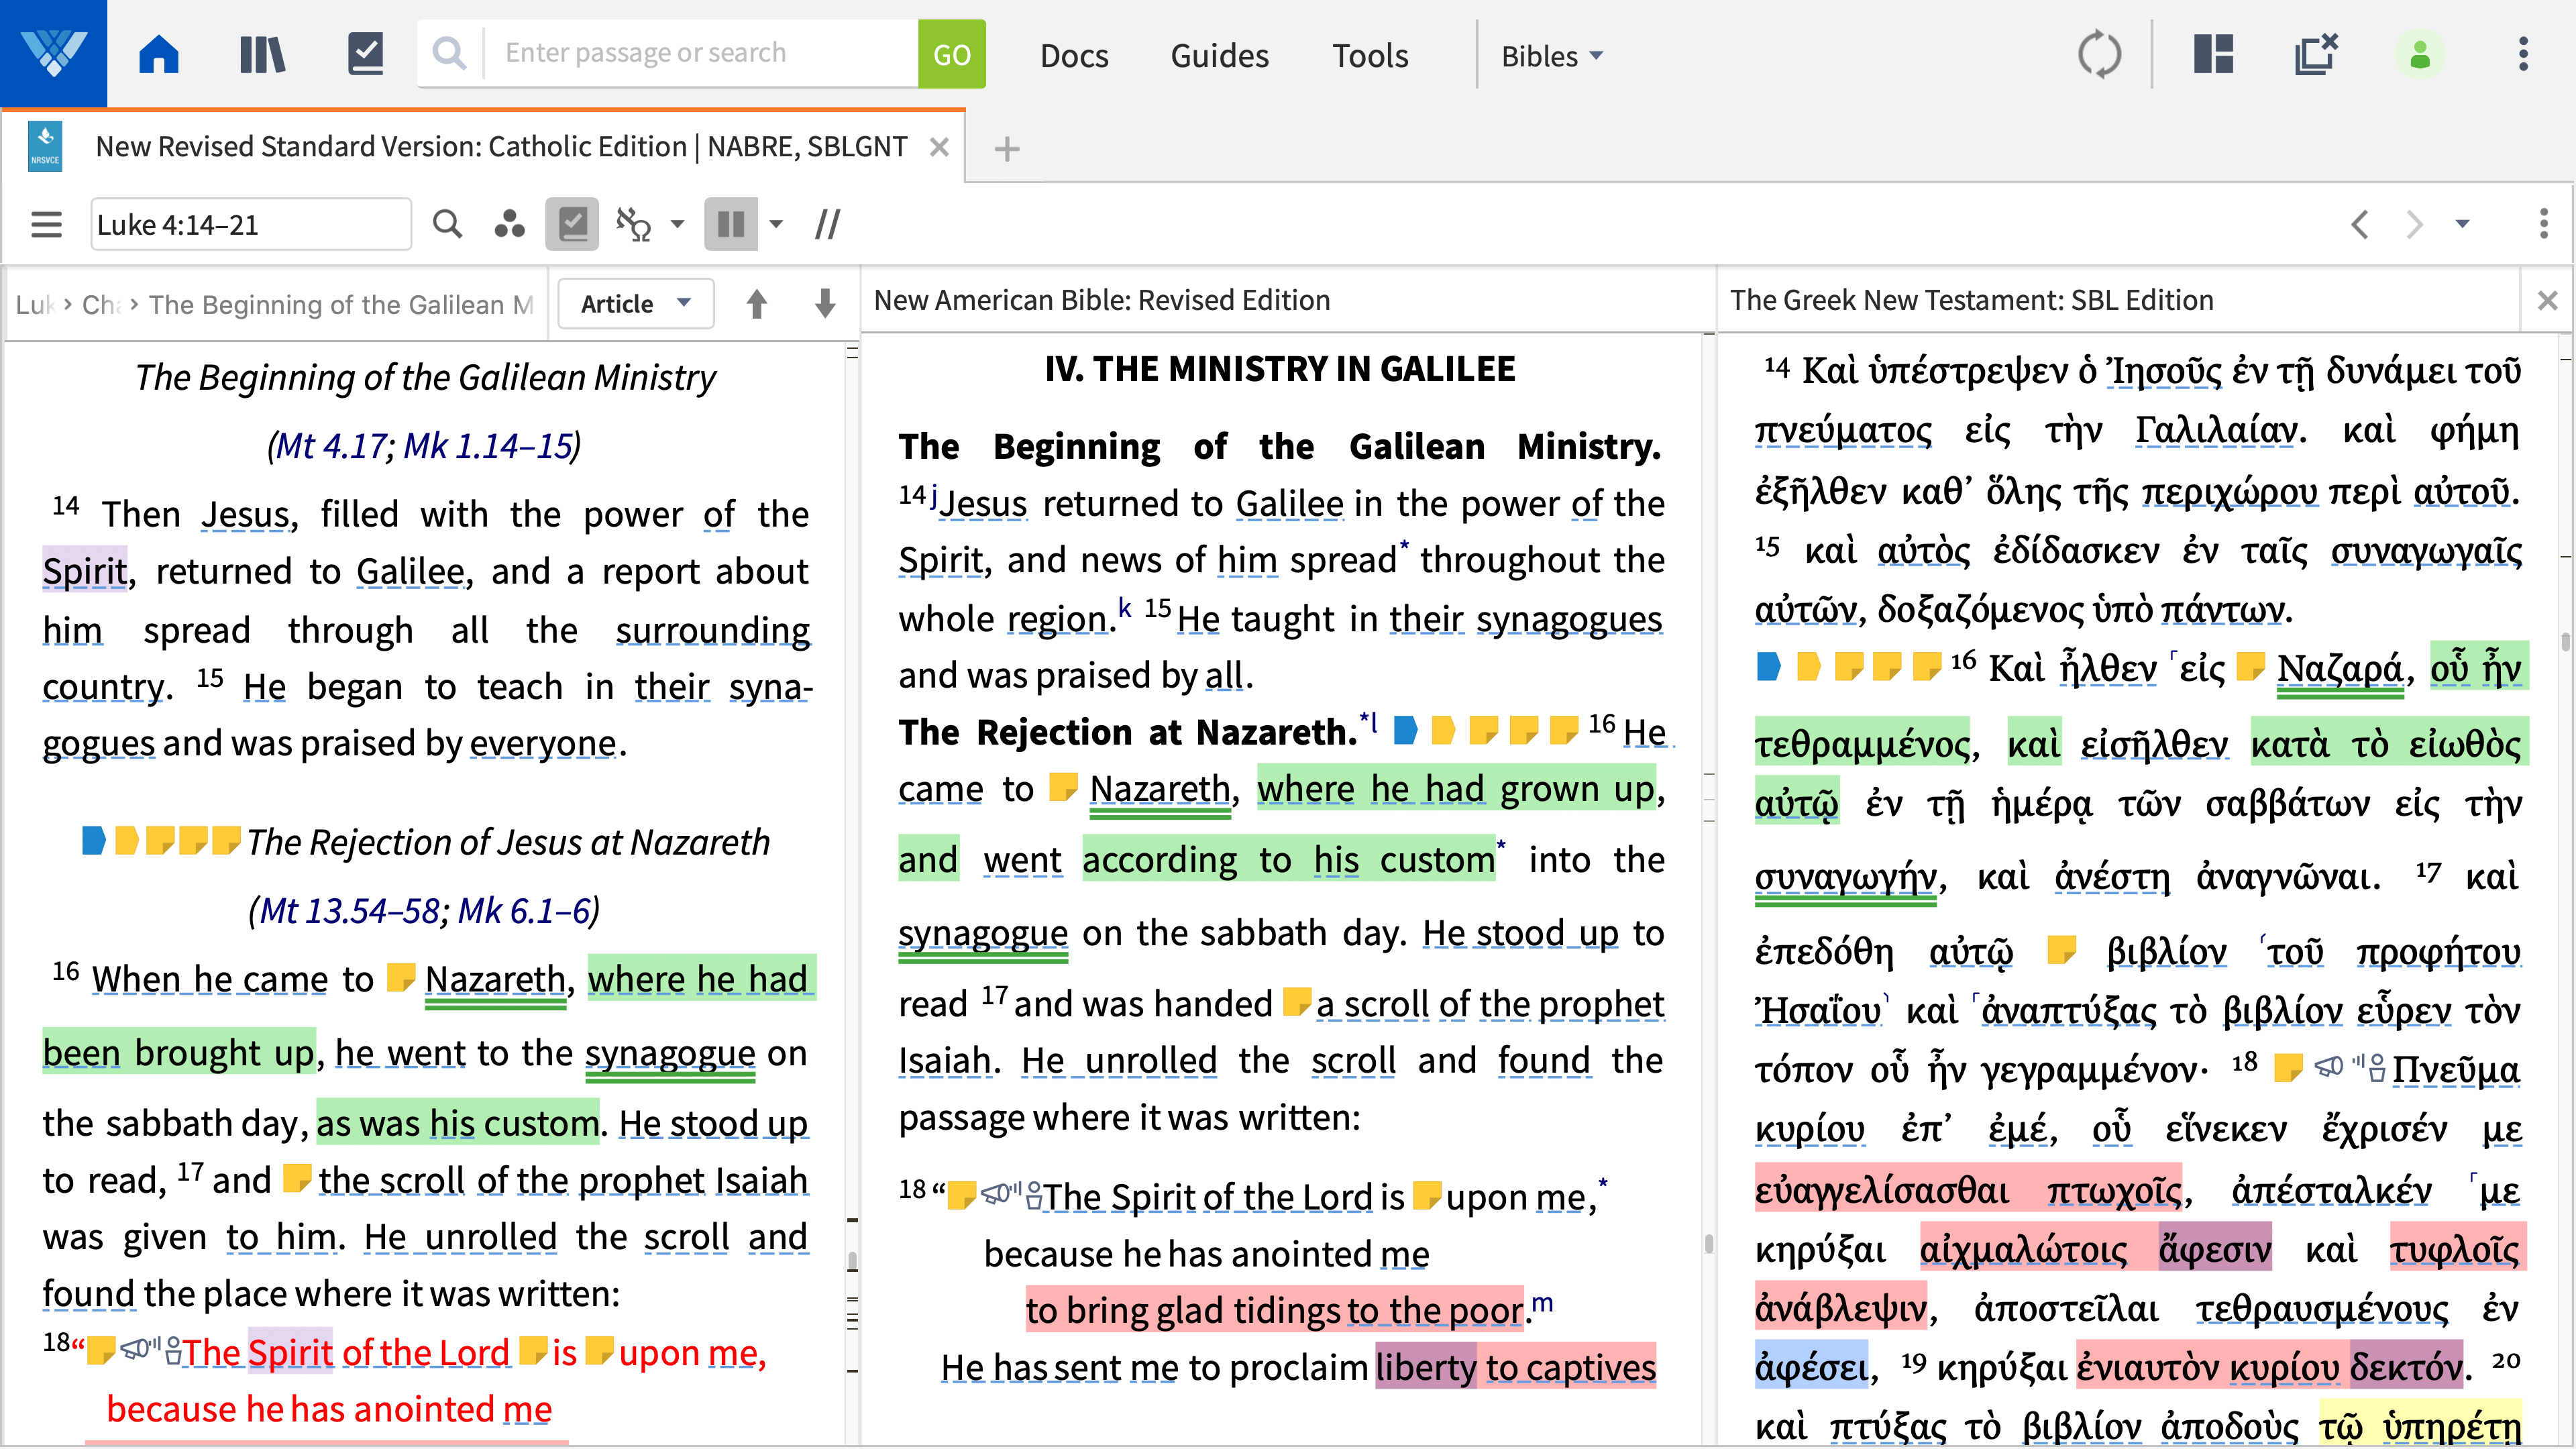Open the checklist icon in the top bar
2576x1449 pixels.
(365, 54)
